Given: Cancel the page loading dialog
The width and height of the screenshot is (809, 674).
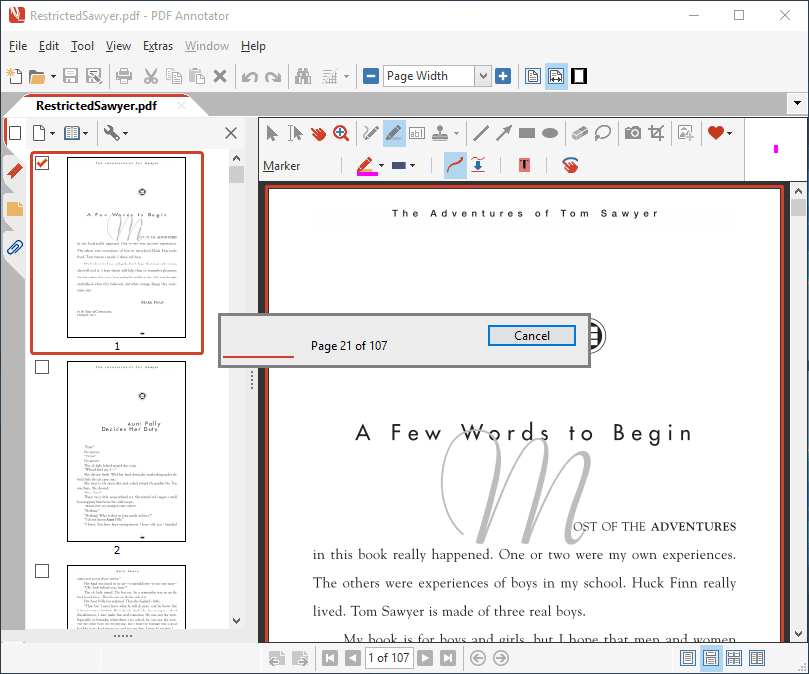Looking at the screenshot, I should coord(532,335).
